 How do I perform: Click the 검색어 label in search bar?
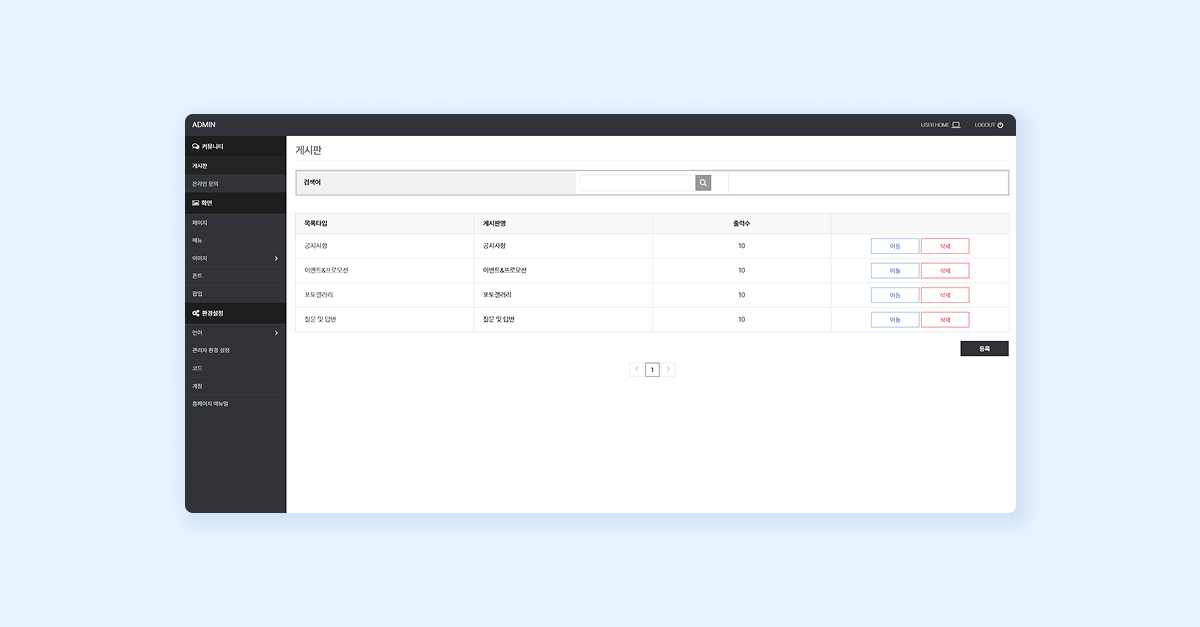tap(313, 183)
